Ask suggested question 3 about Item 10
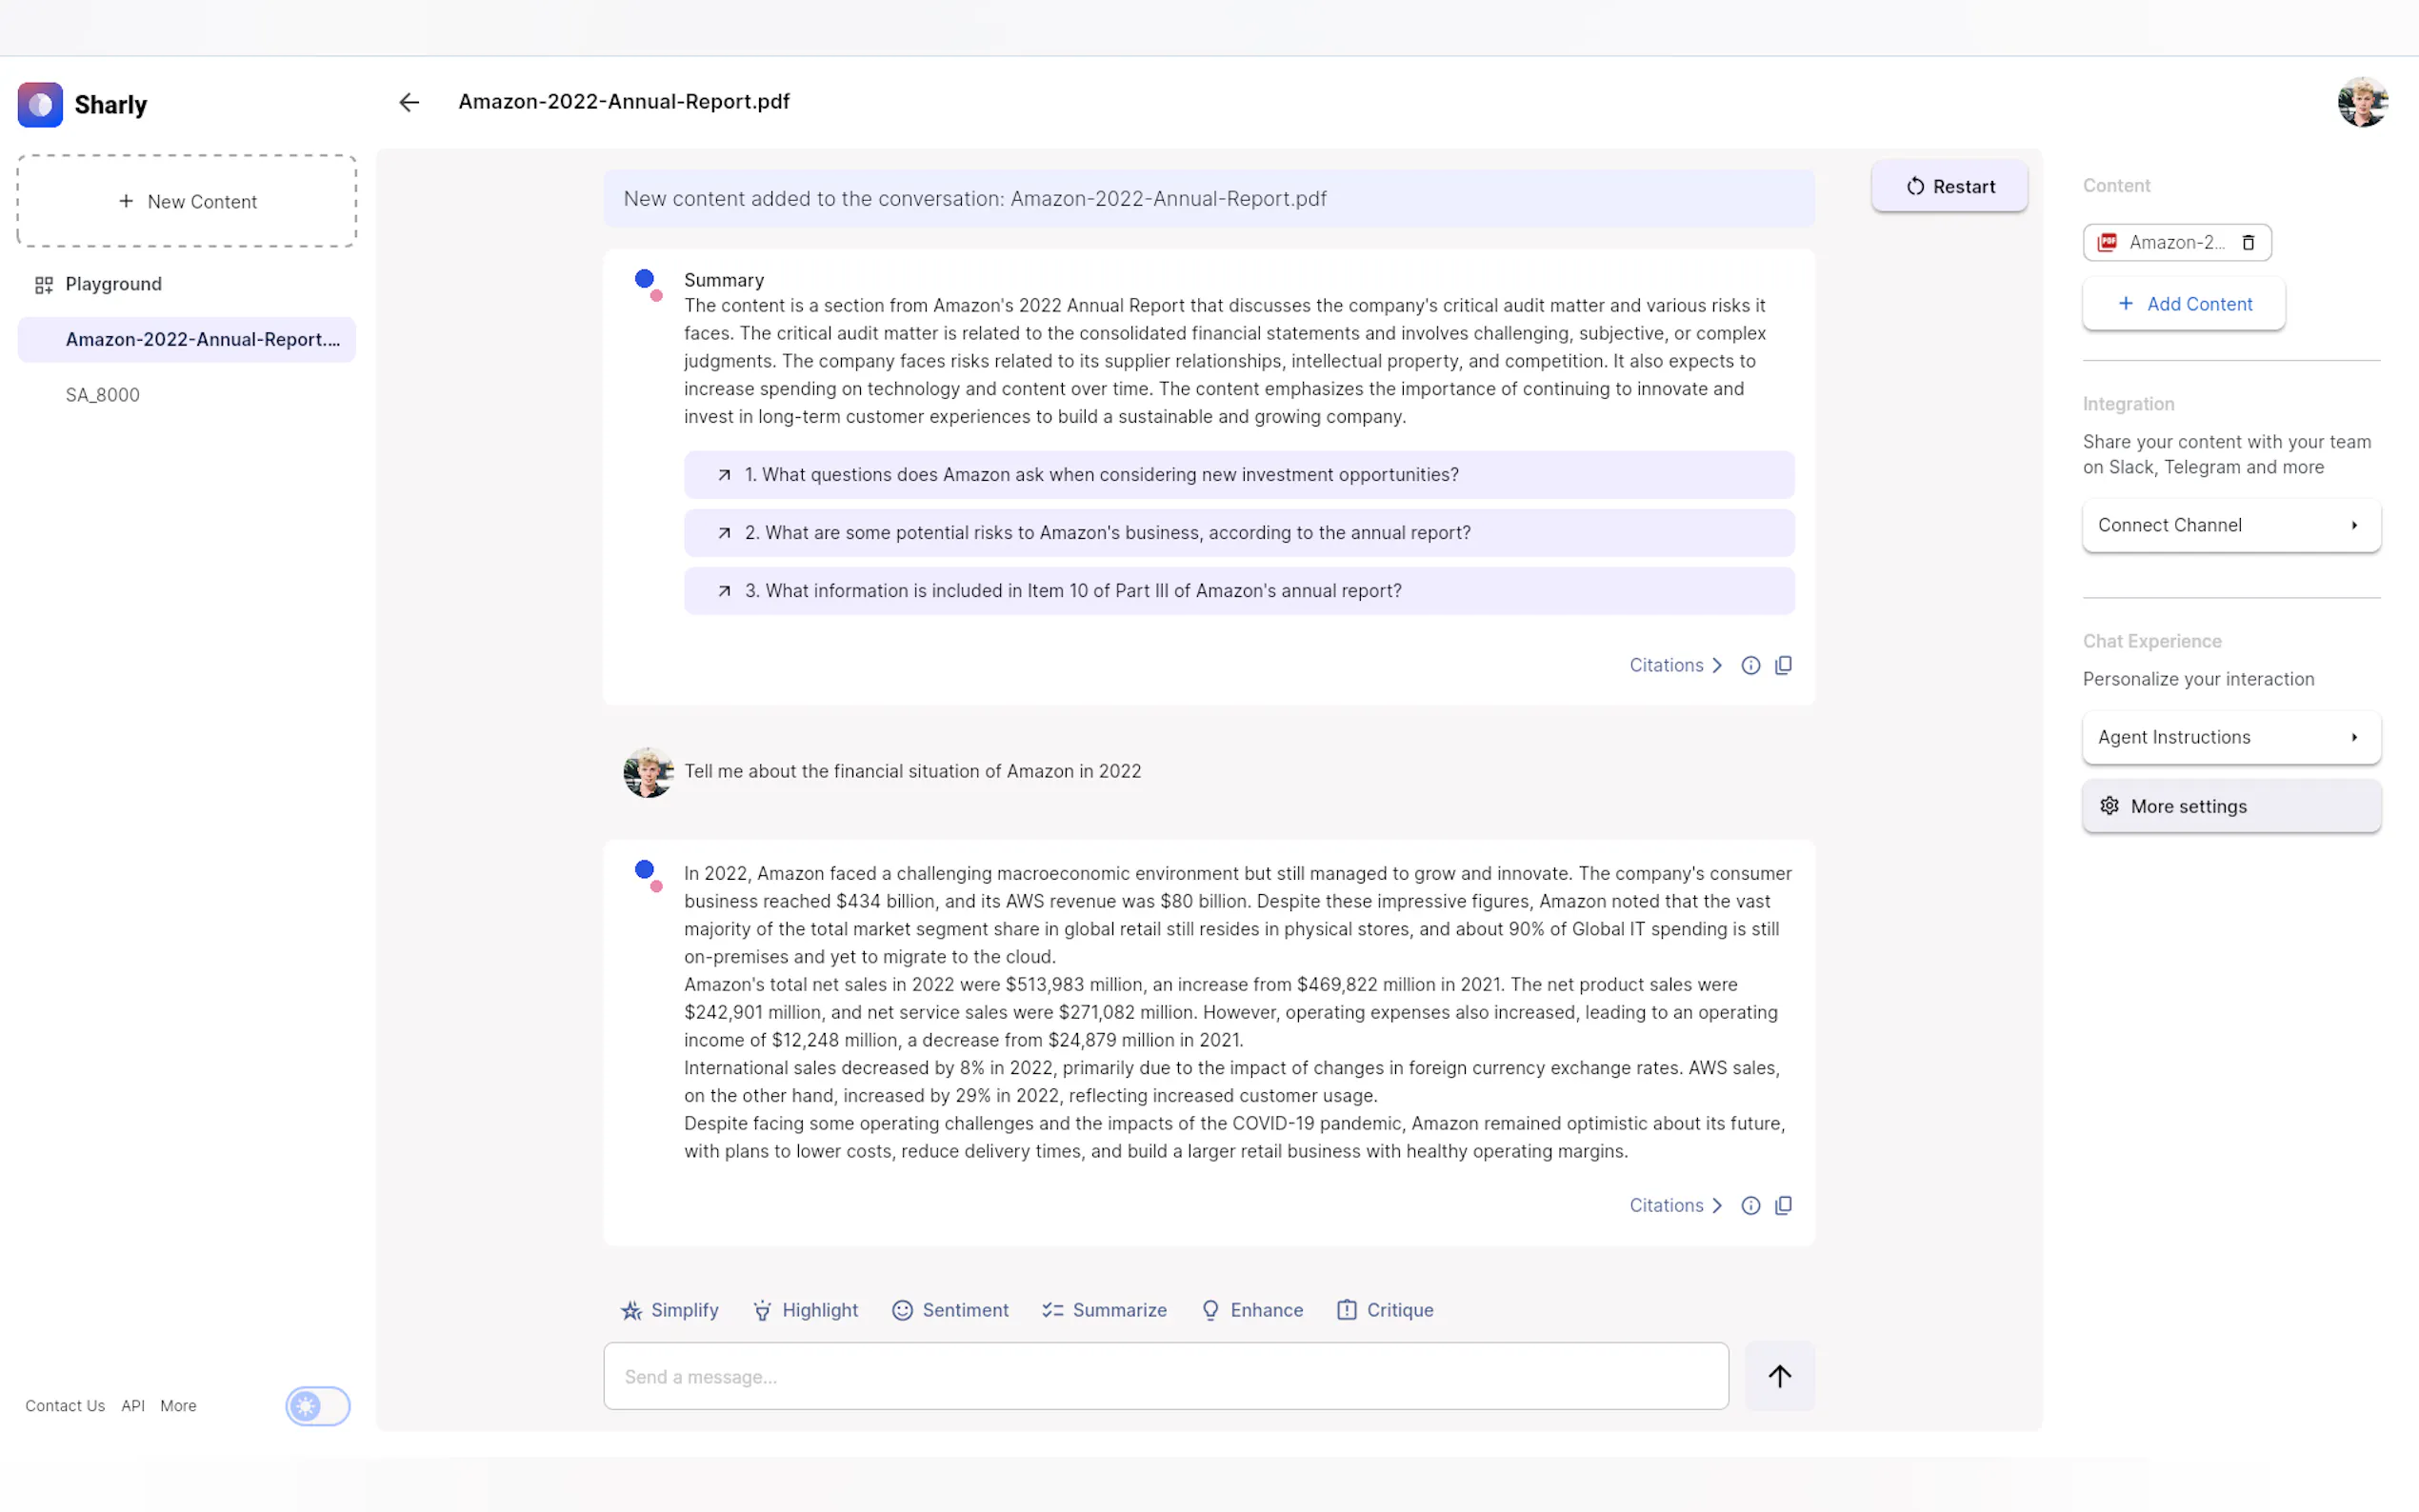The image size is (2419, 1512). [x=1239, y=591]
